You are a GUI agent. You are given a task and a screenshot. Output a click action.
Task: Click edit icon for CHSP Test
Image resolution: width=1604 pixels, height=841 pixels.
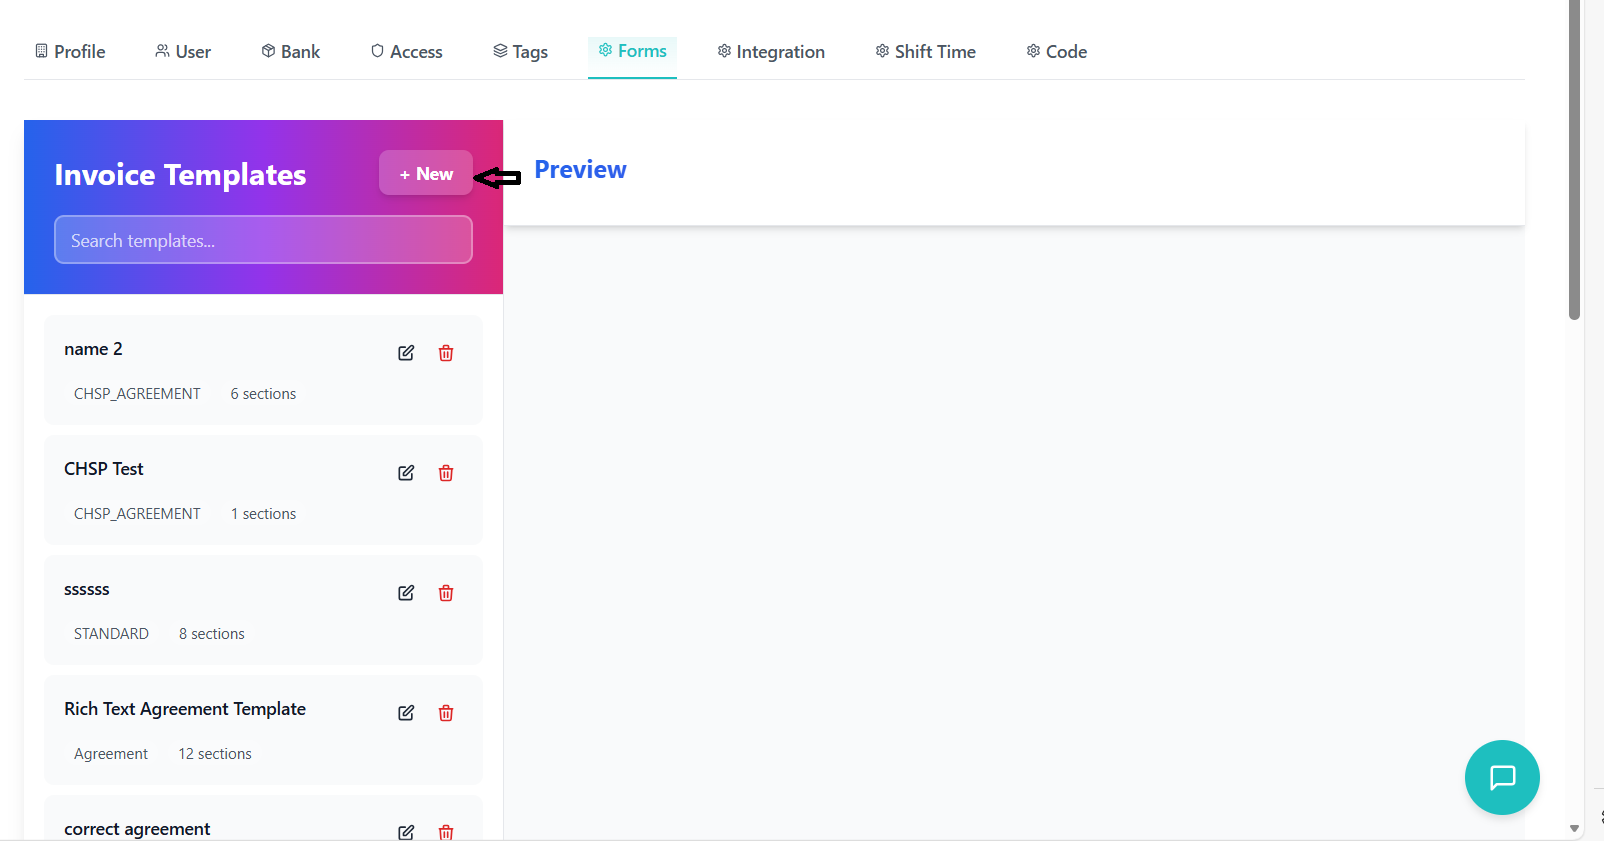point(406,473)
